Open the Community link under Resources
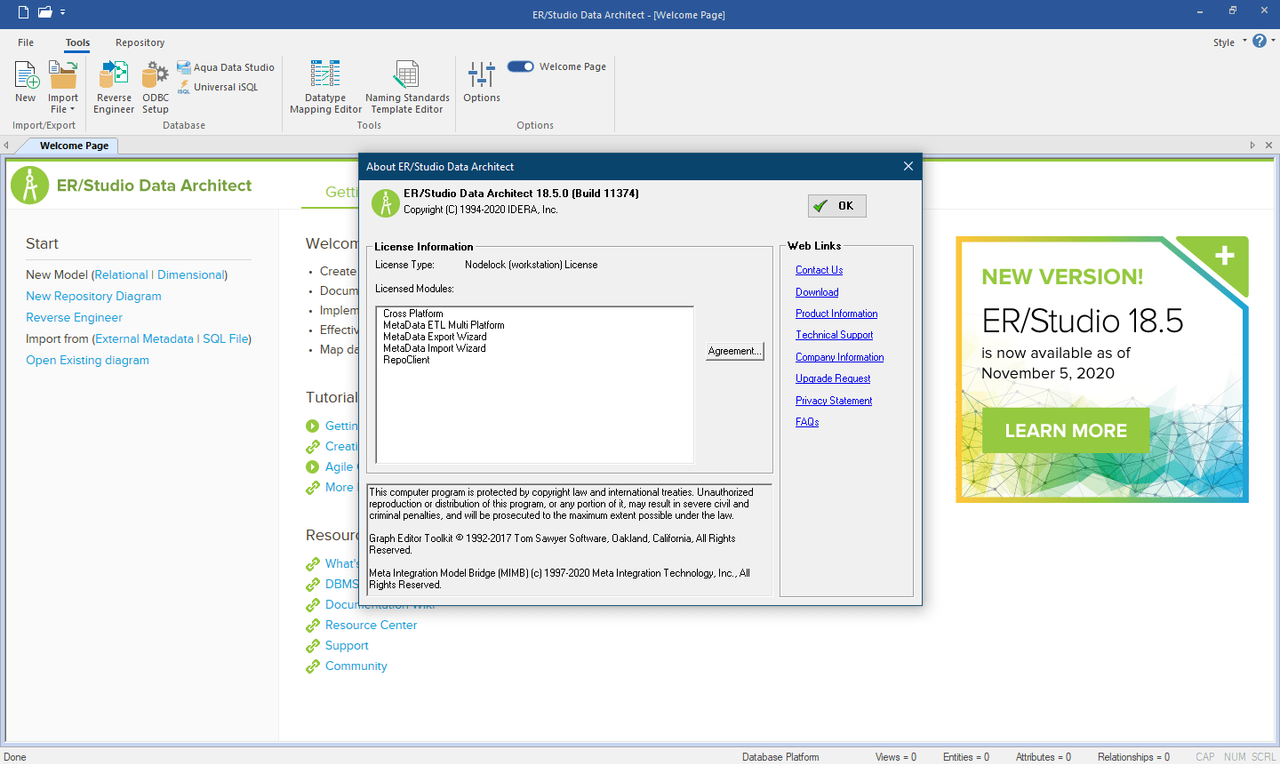Screen dimensions: 1280x764 [356, 666]
